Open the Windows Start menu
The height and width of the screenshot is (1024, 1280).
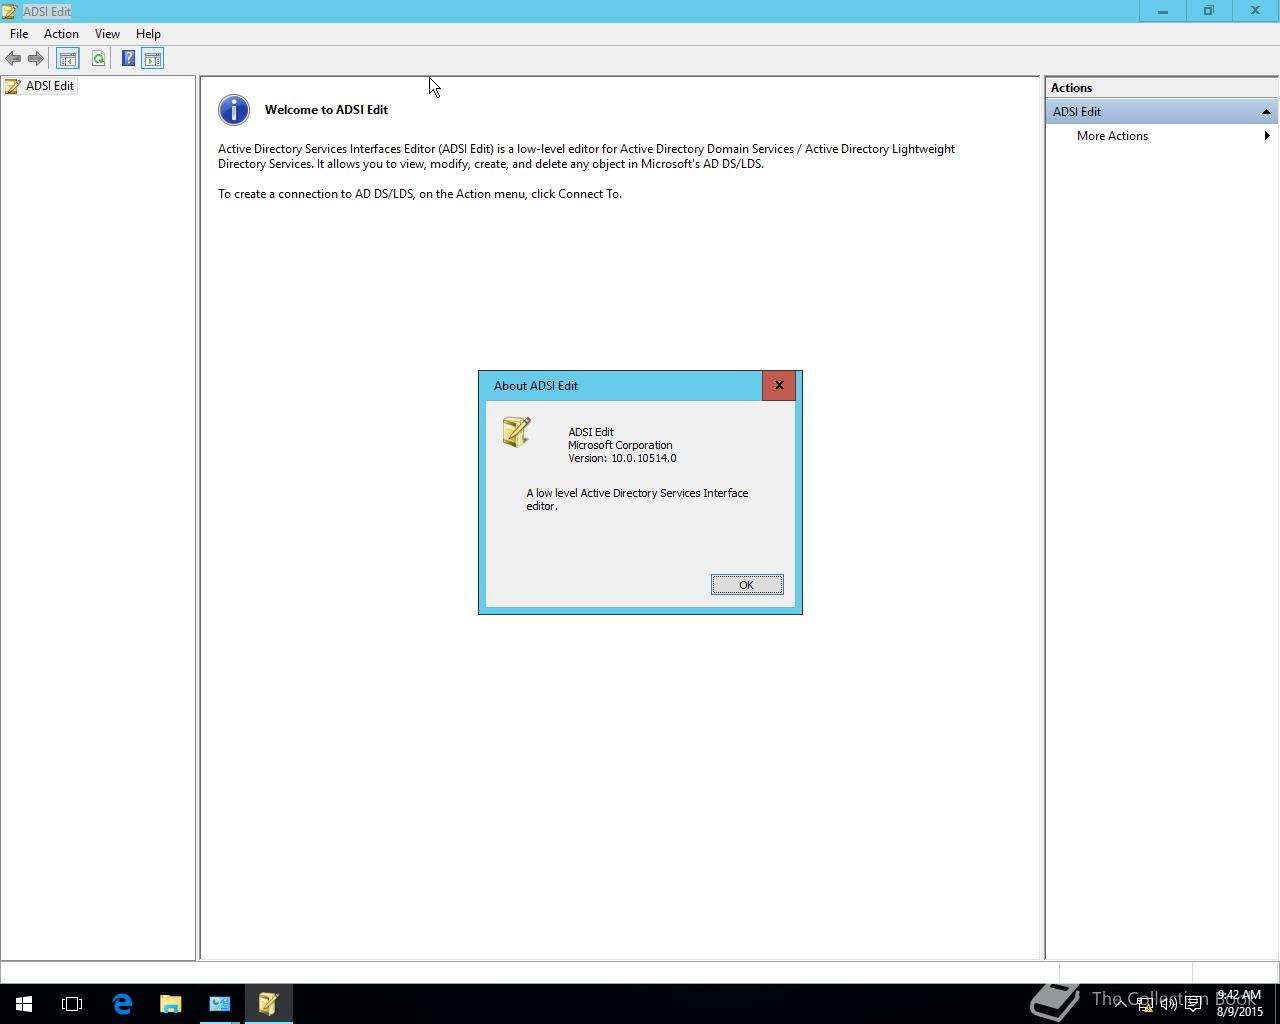[24, 1004]
